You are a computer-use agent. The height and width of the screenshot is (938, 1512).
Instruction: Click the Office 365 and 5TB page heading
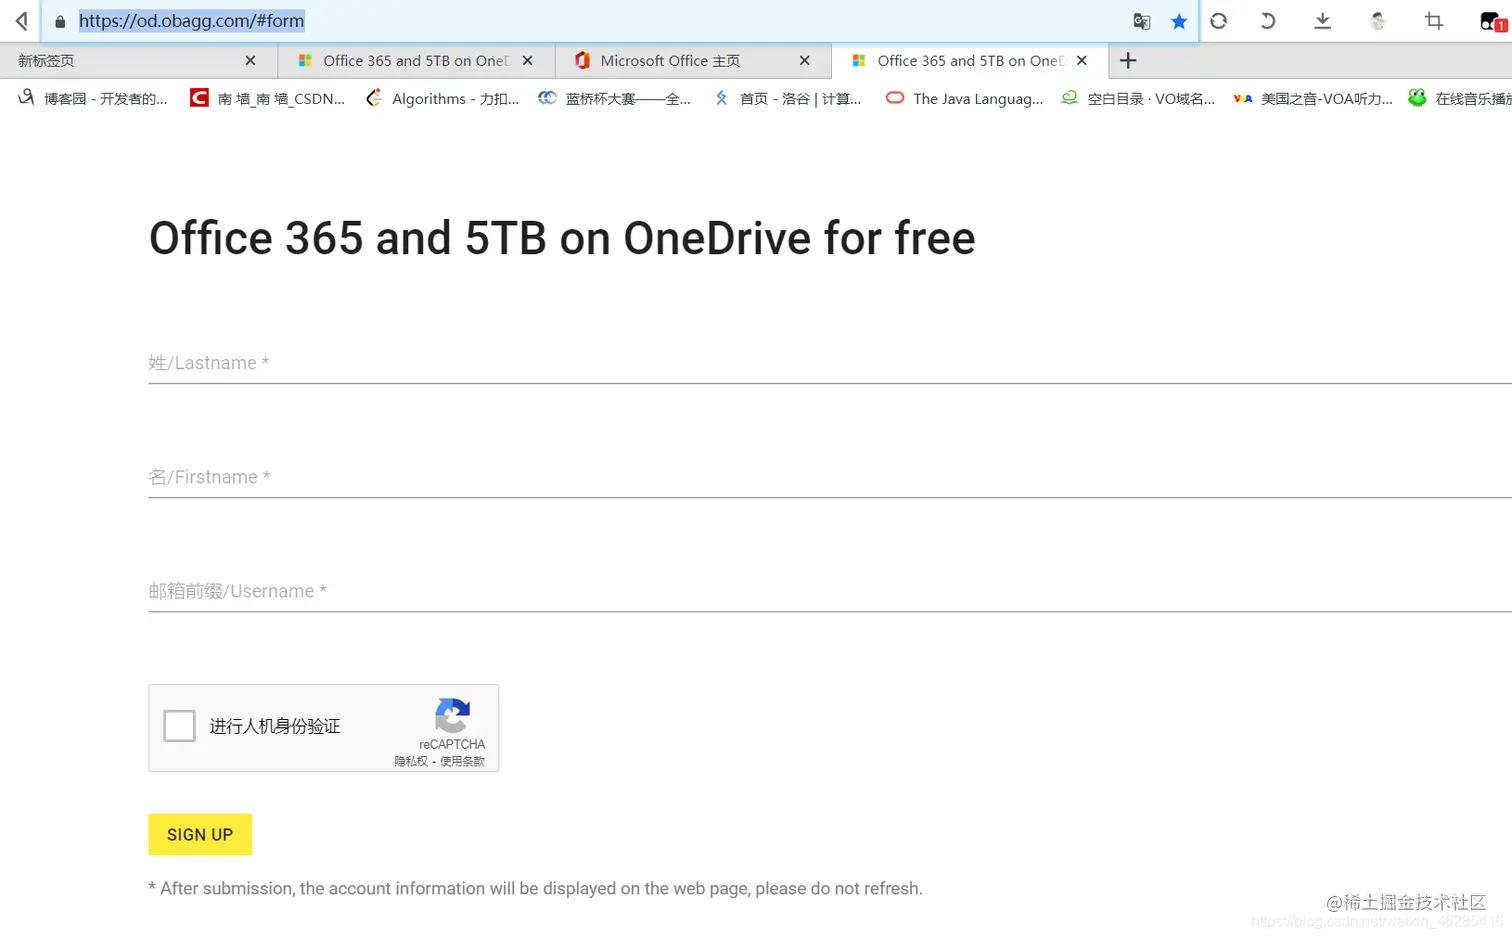tap(562, 238)
